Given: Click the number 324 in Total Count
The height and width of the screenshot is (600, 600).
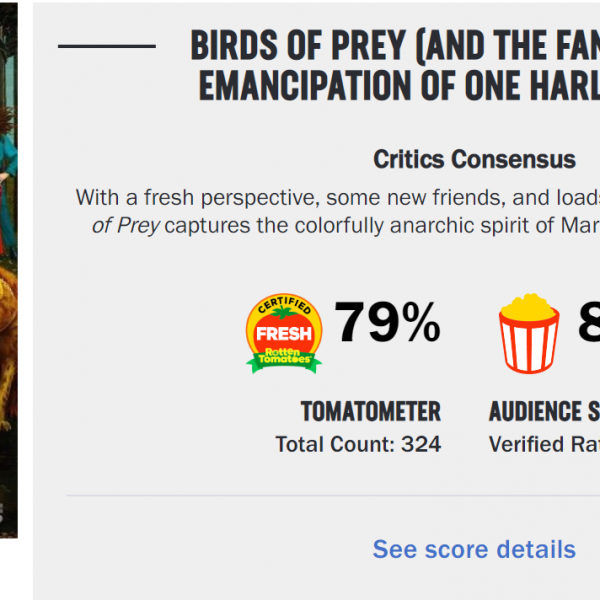Looking at the screenshot, I should point(420,444).
